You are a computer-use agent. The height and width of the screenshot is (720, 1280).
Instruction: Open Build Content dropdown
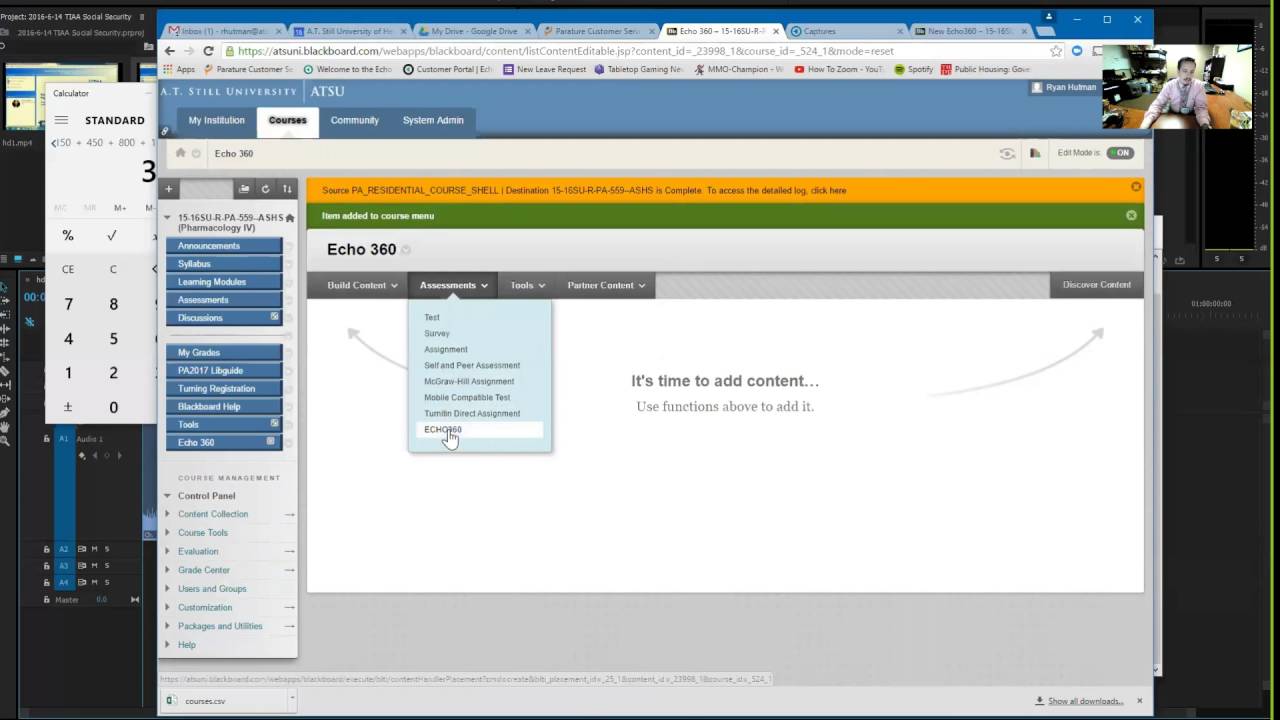pos(362,285)
